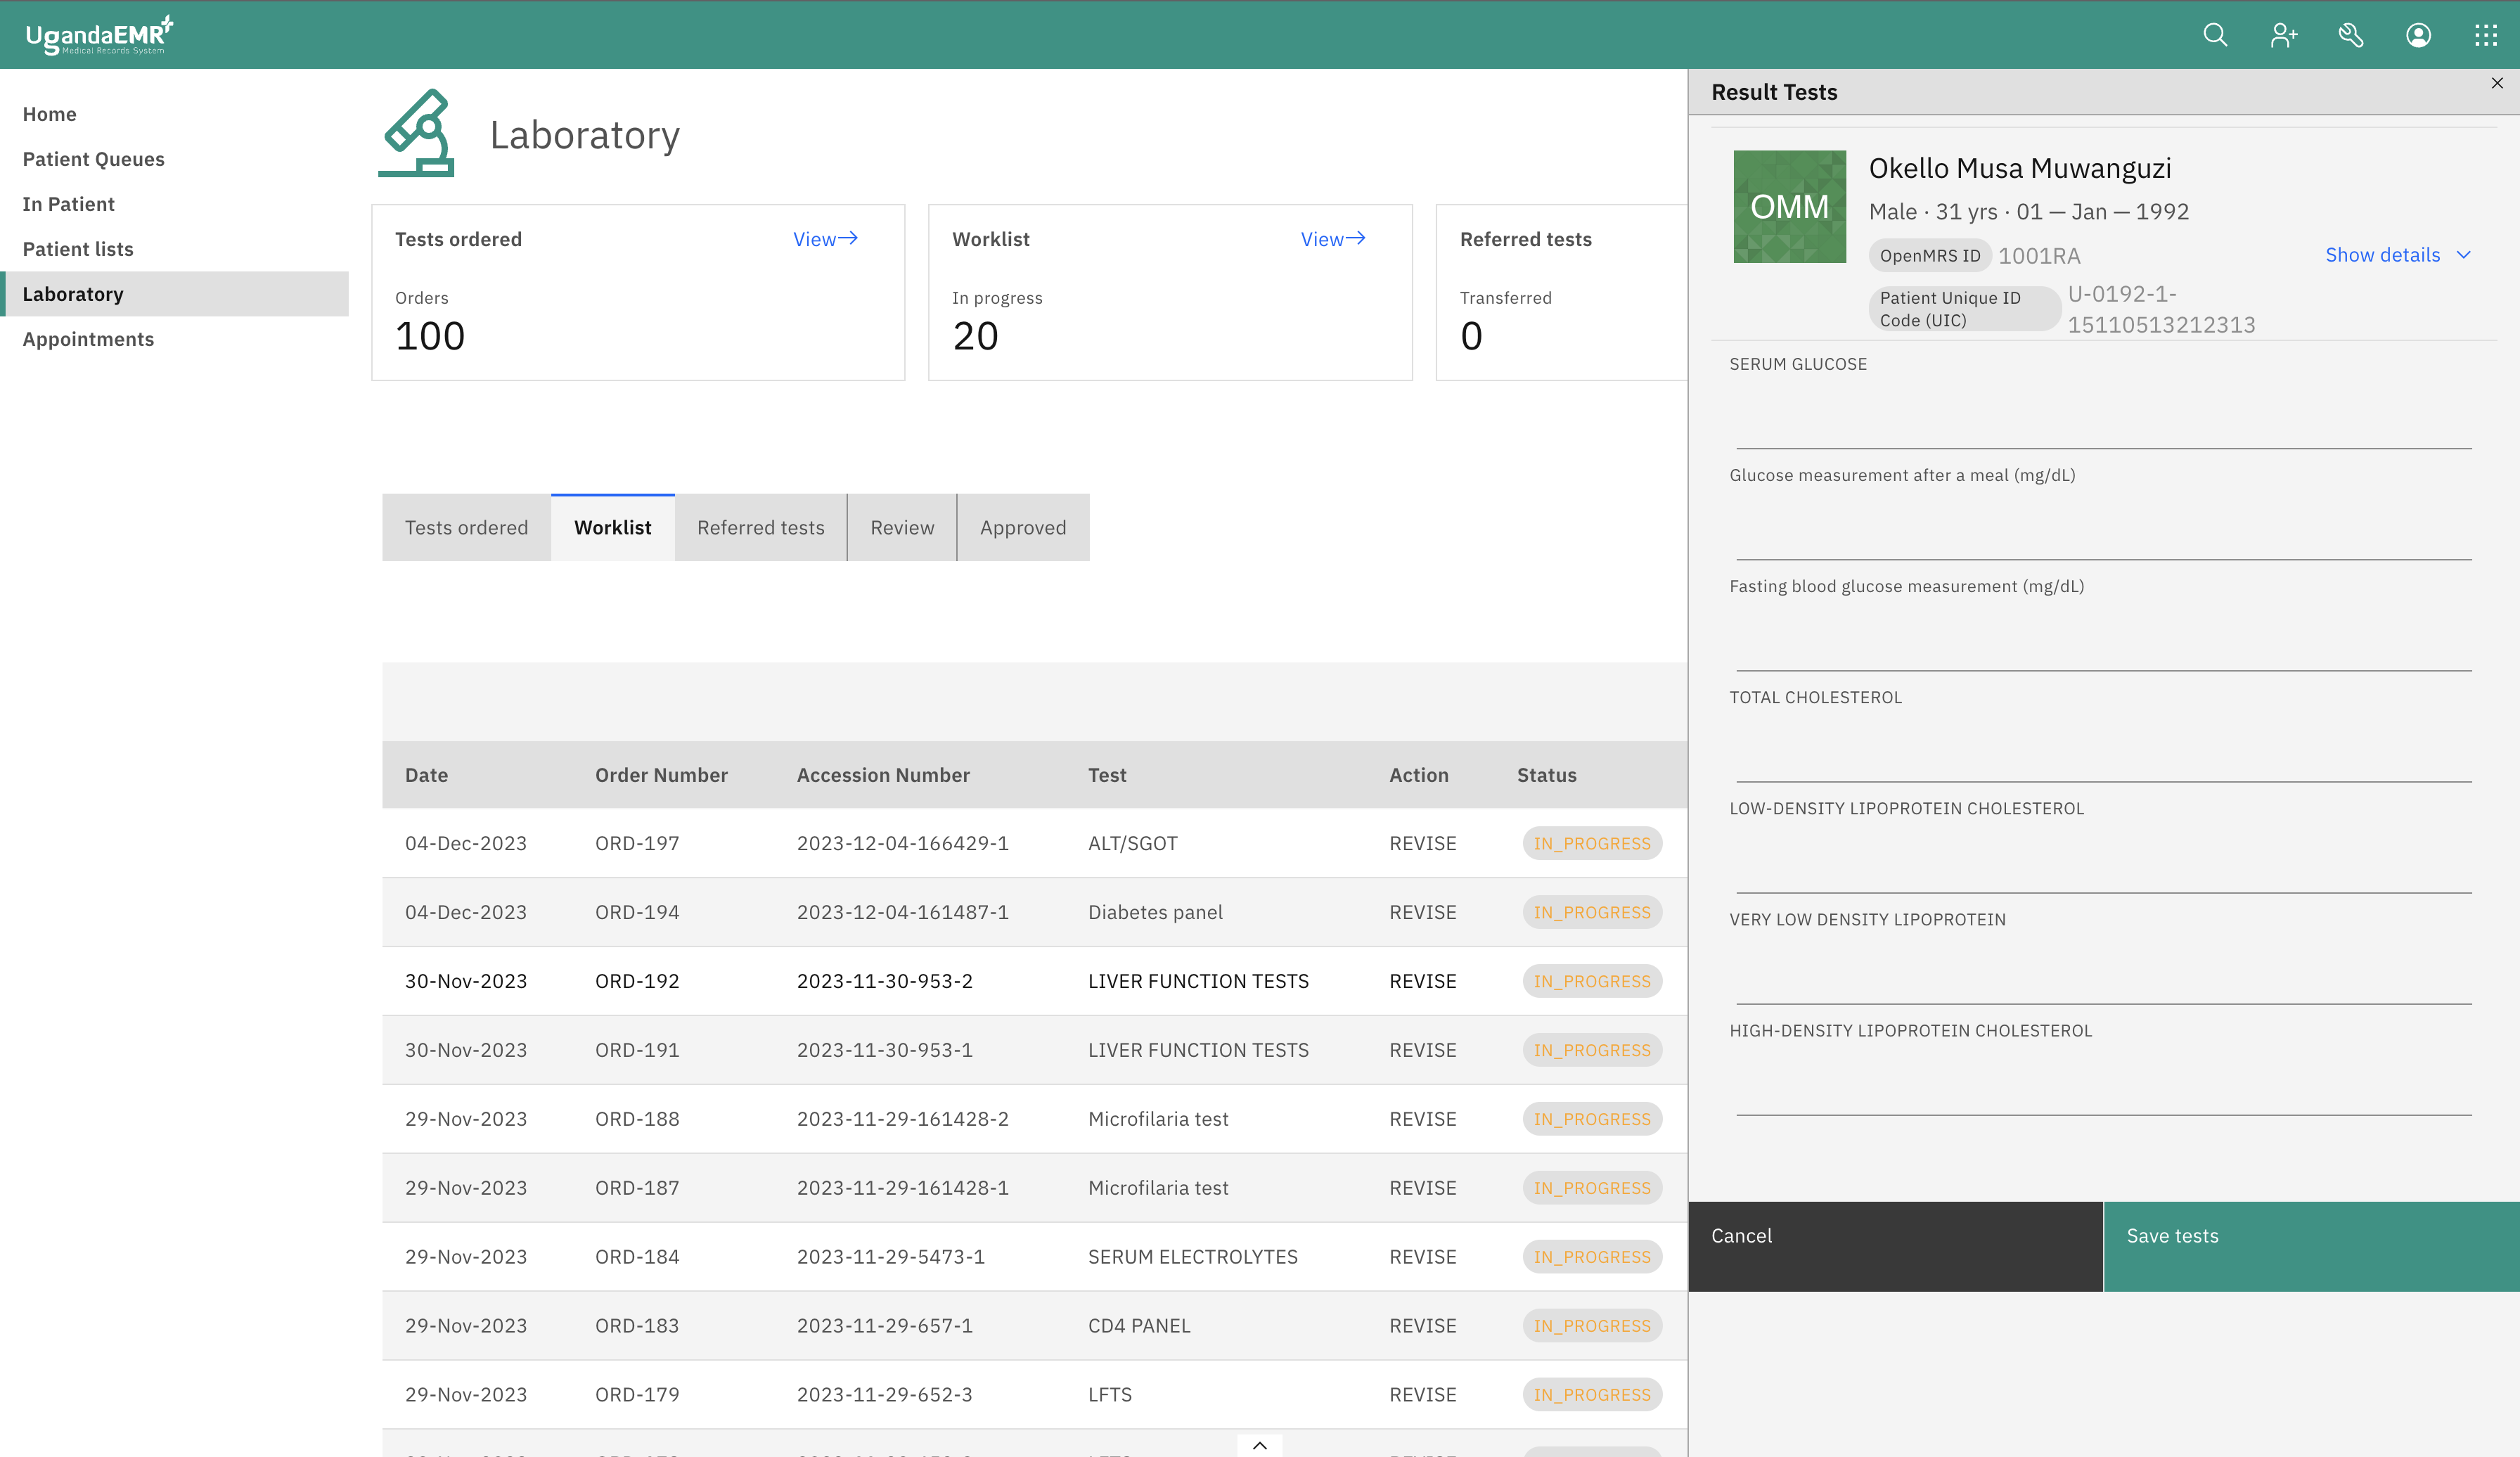Click the search icon in top bar
Screen dimensions: 2520x1457
coord(2215,35)
